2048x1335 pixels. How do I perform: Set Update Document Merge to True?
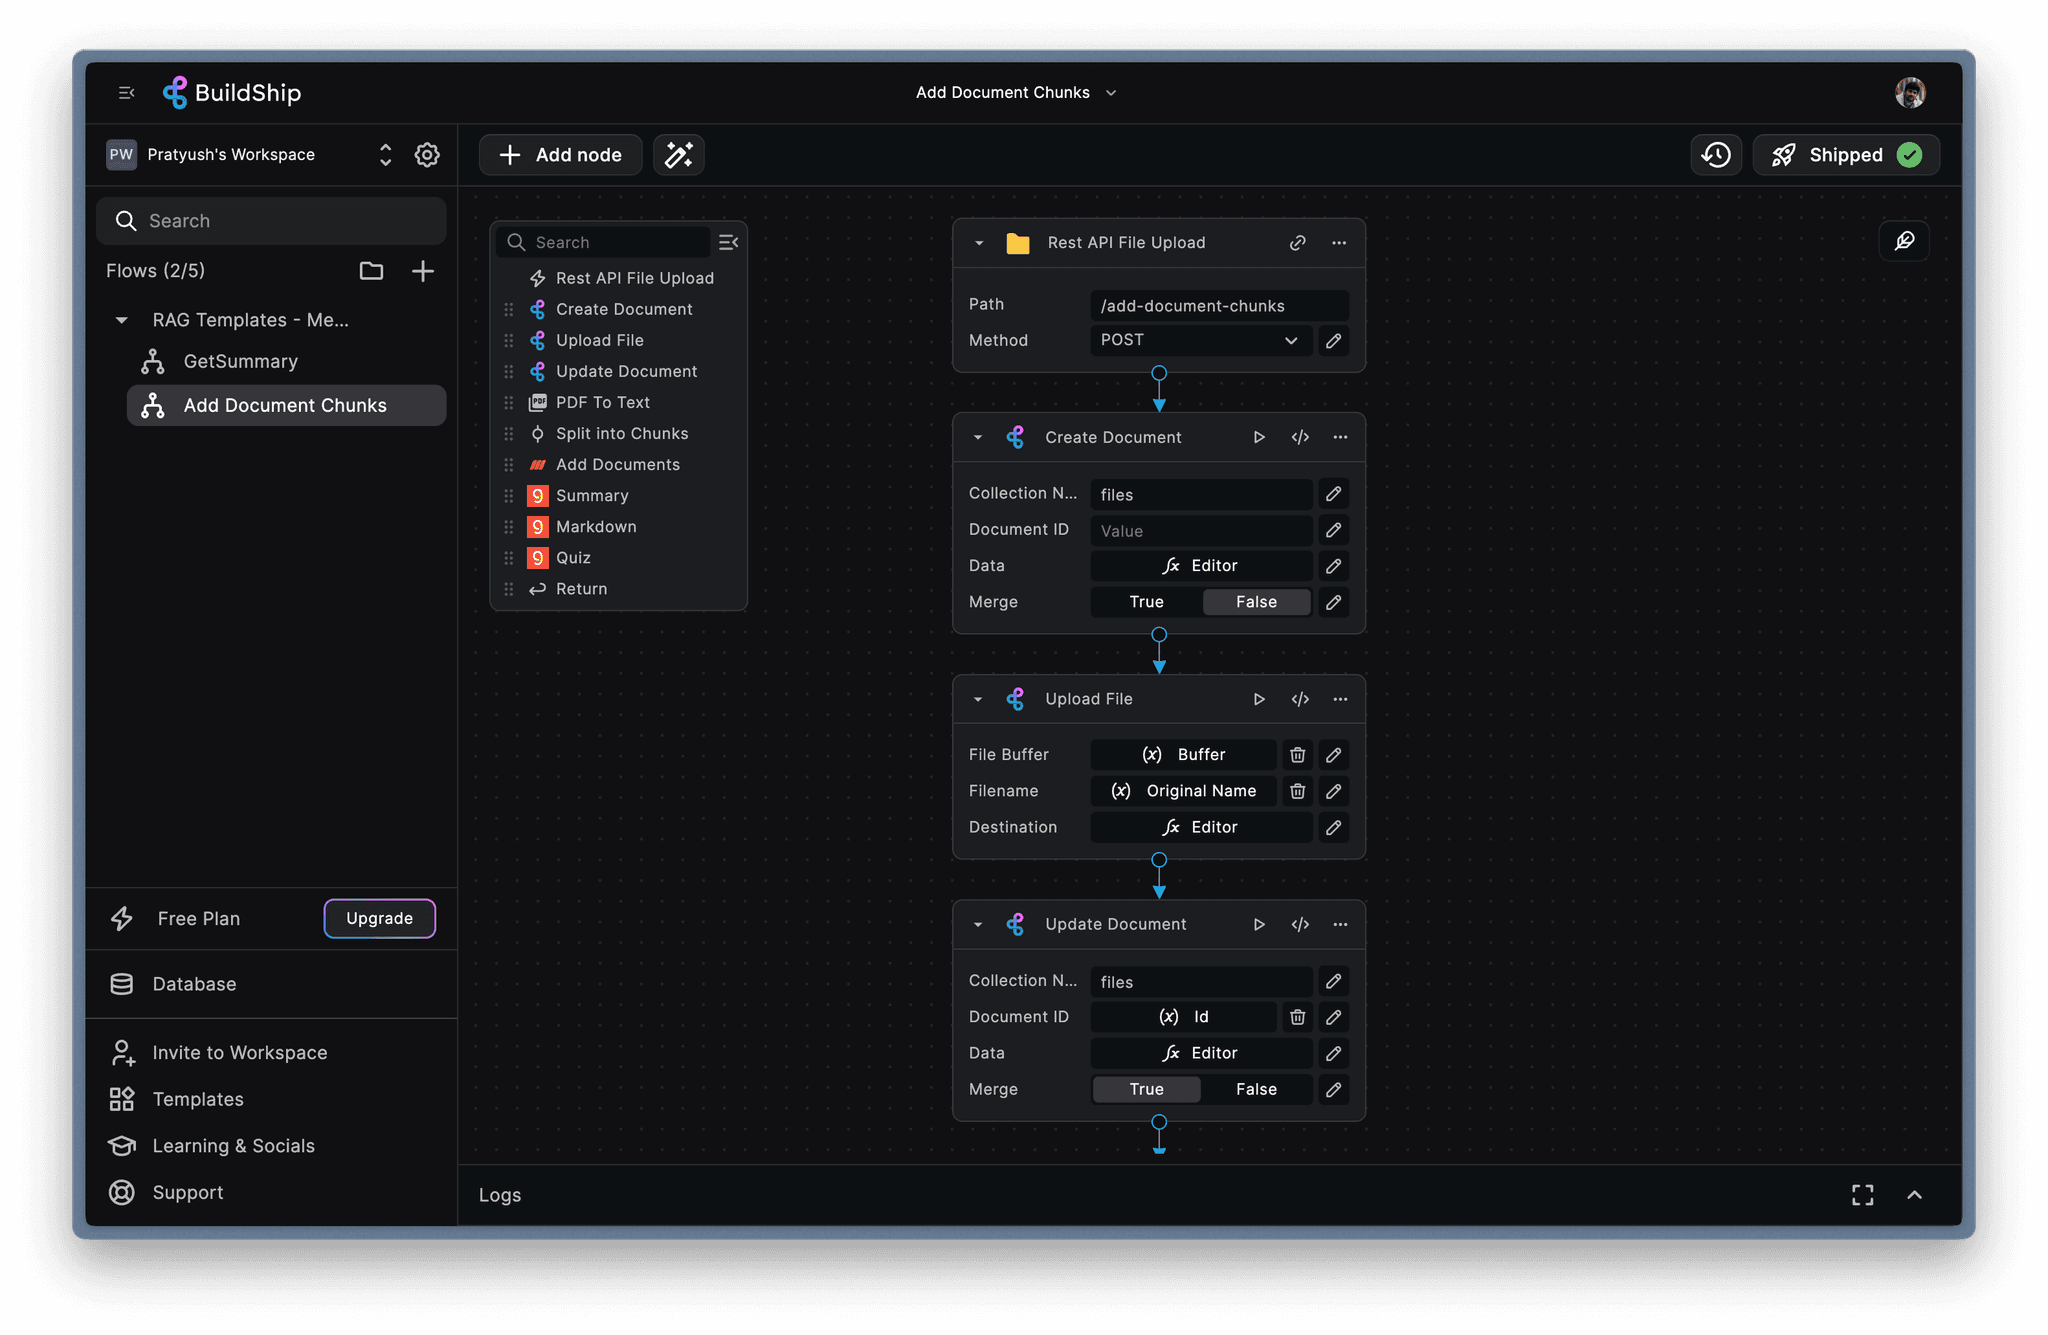[x=1146, y=1089]
